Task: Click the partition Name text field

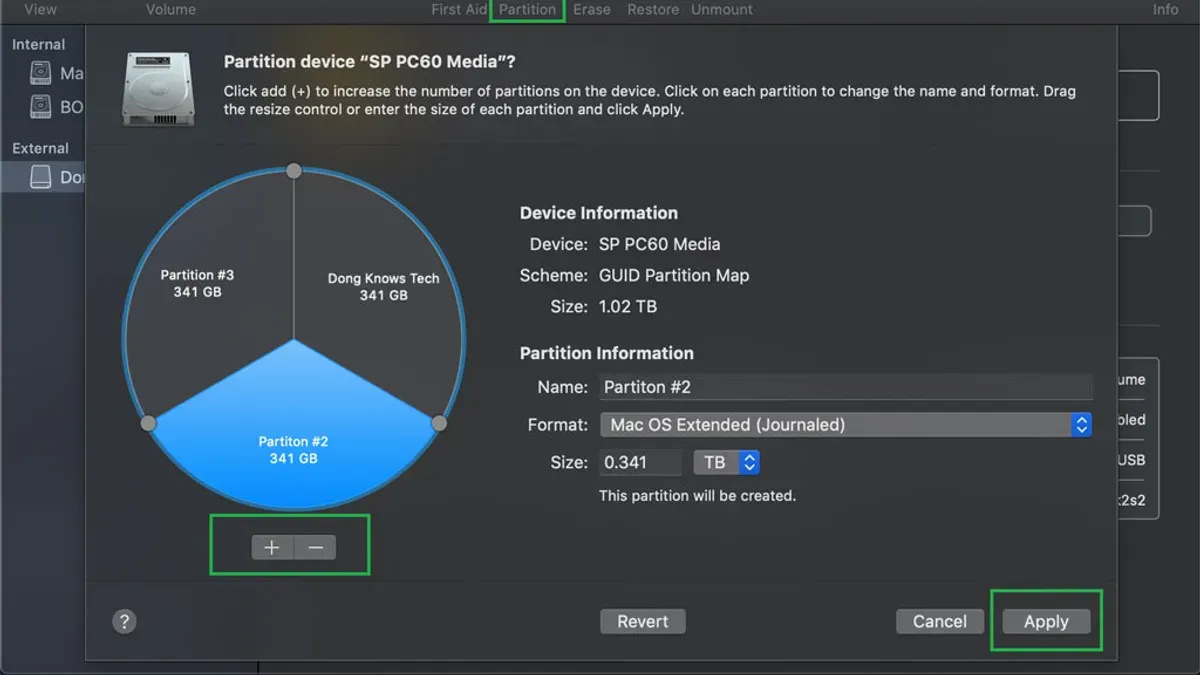Action: tap(845, 387)
